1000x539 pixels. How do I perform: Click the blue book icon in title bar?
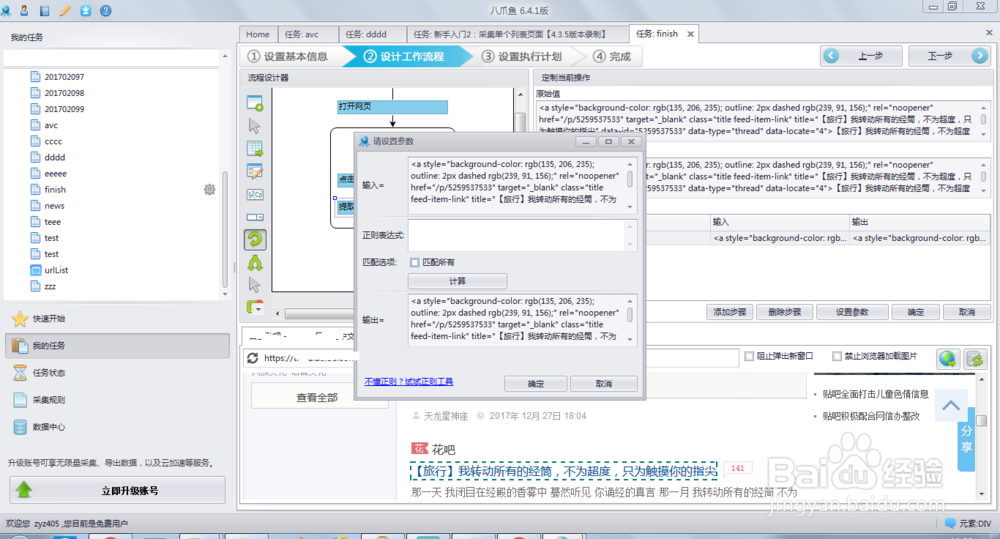45,10
